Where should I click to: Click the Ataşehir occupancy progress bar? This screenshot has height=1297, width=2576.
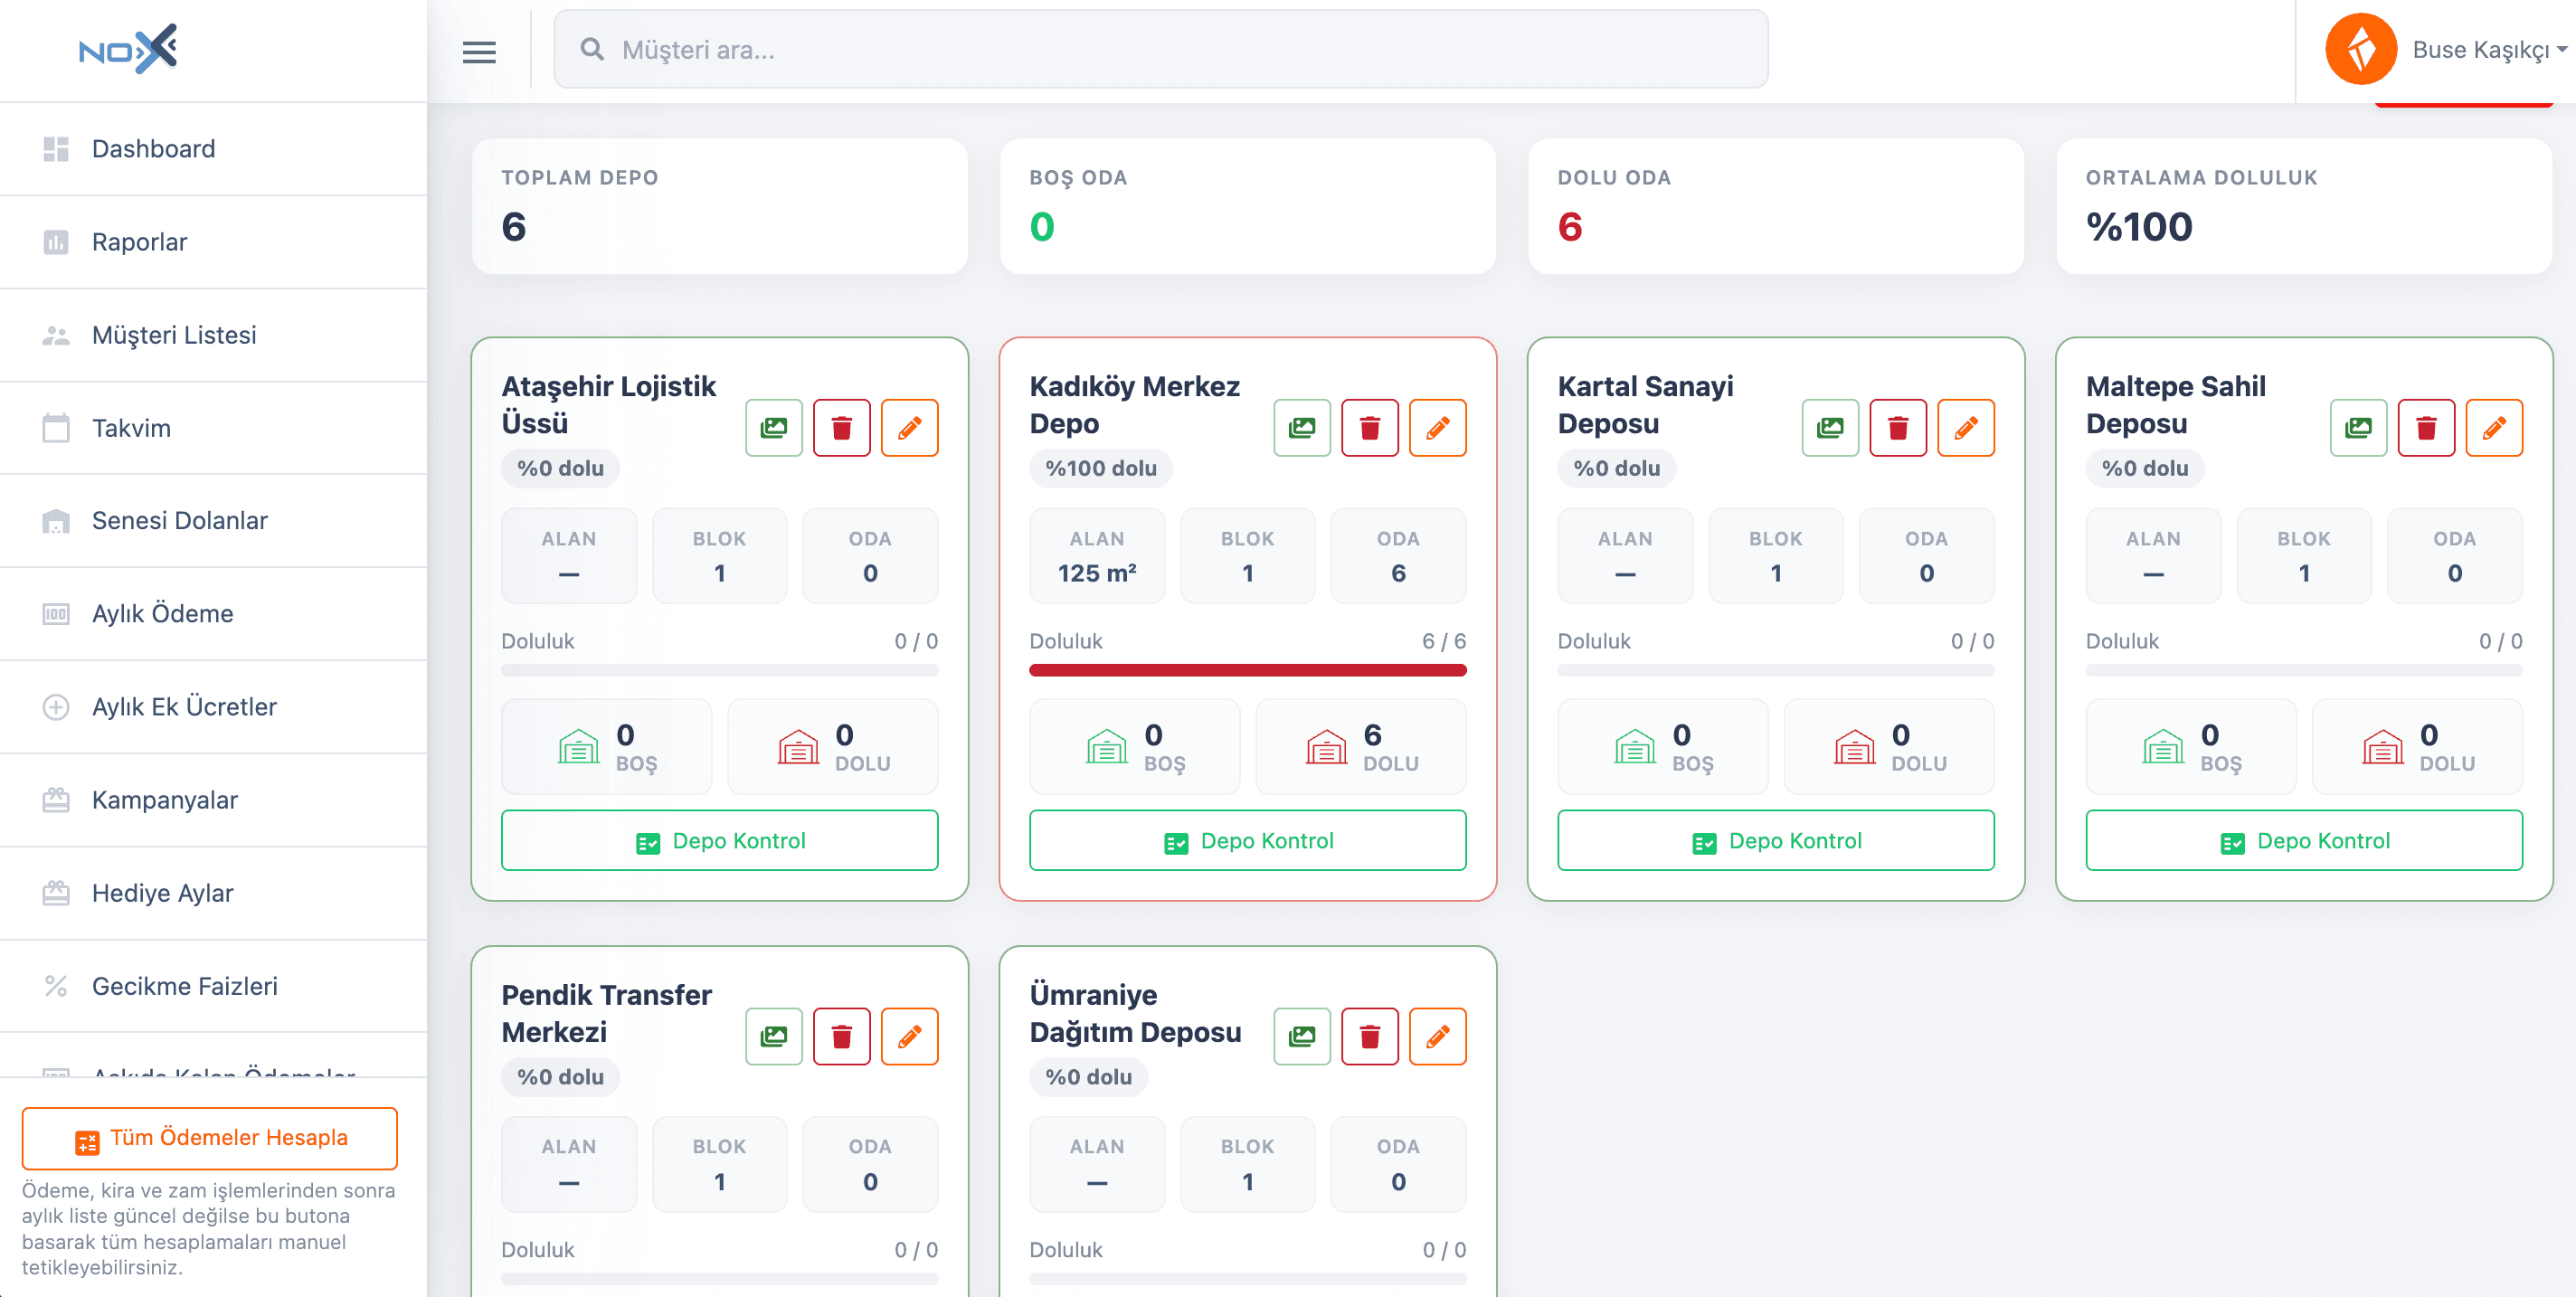(720, 670)
